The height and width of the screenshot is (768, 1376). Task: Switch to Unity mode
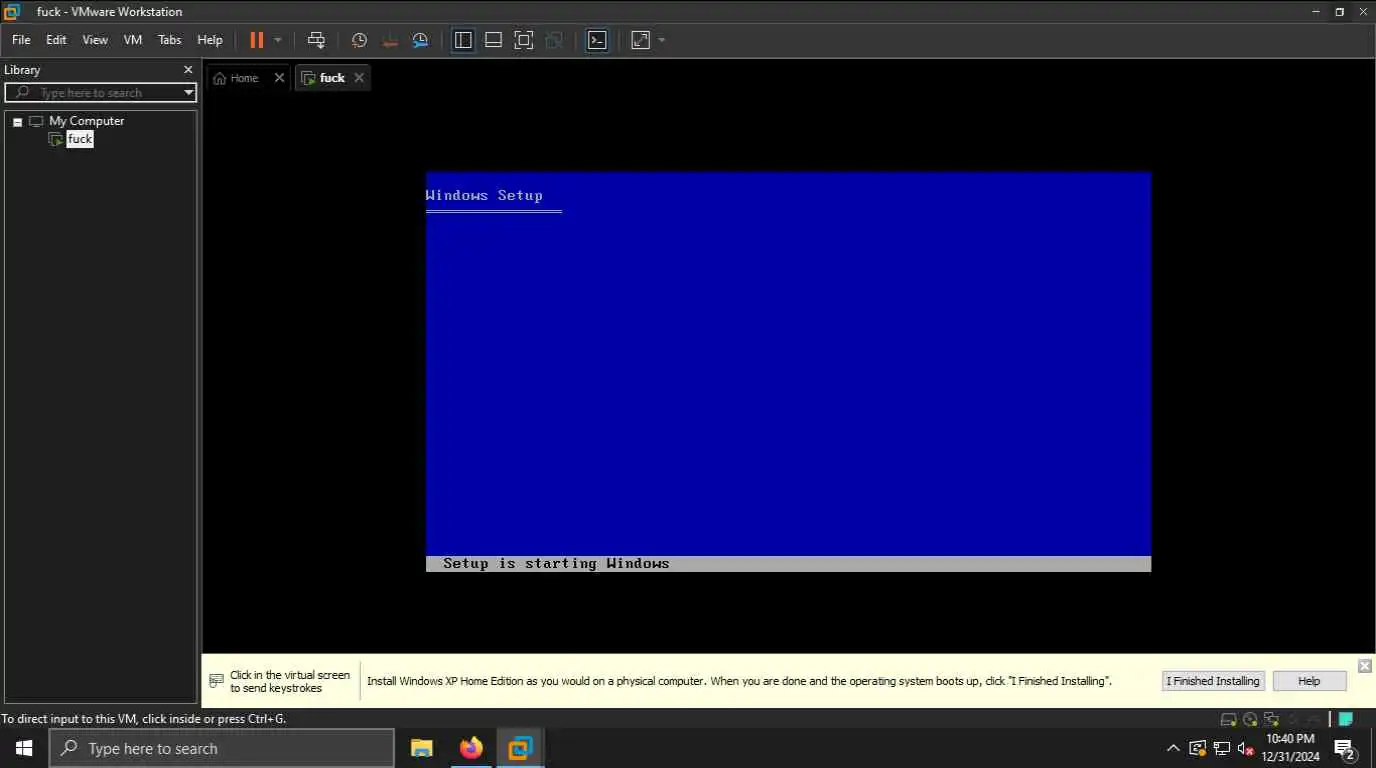[x=554, y=40]
